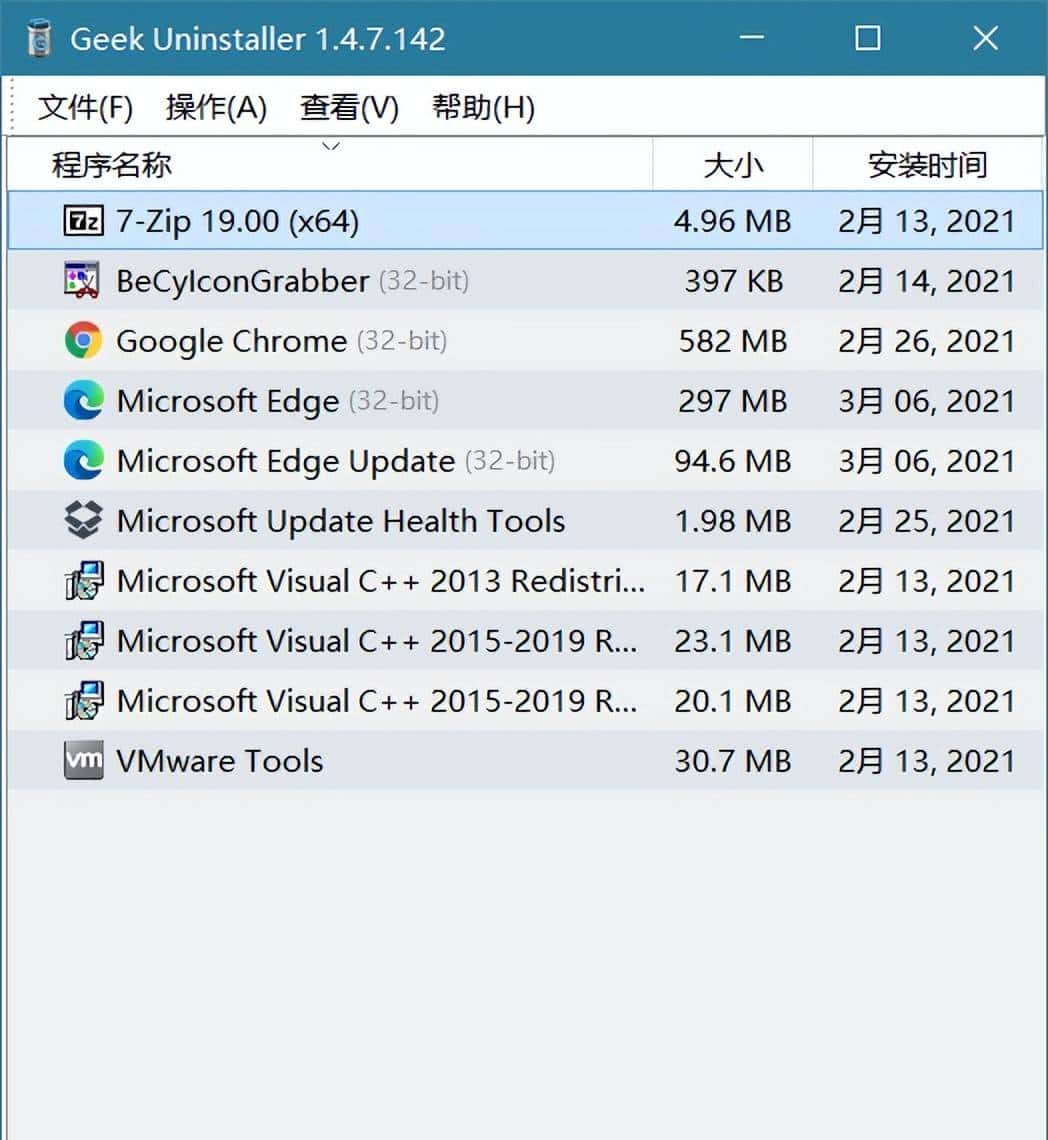Open the 操作(A) menu
Screen dimensions: 1048x1140
coord(217,108)
